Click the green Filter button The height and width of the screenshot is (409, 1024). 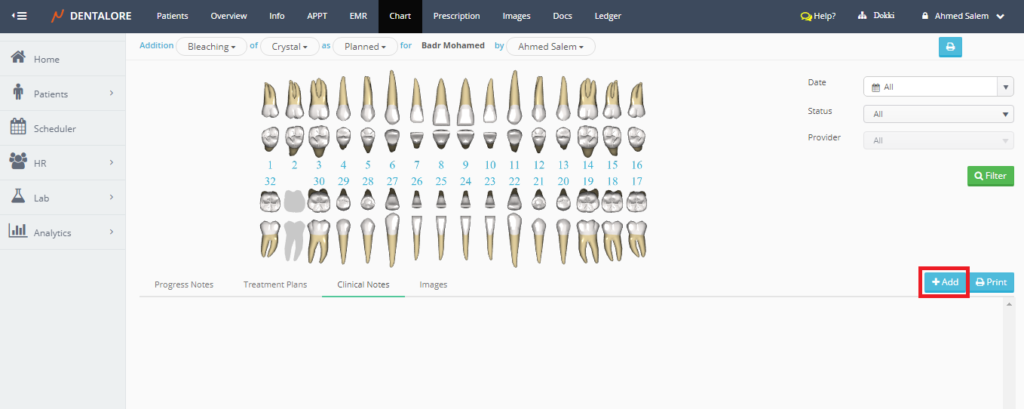click(990, 176)
